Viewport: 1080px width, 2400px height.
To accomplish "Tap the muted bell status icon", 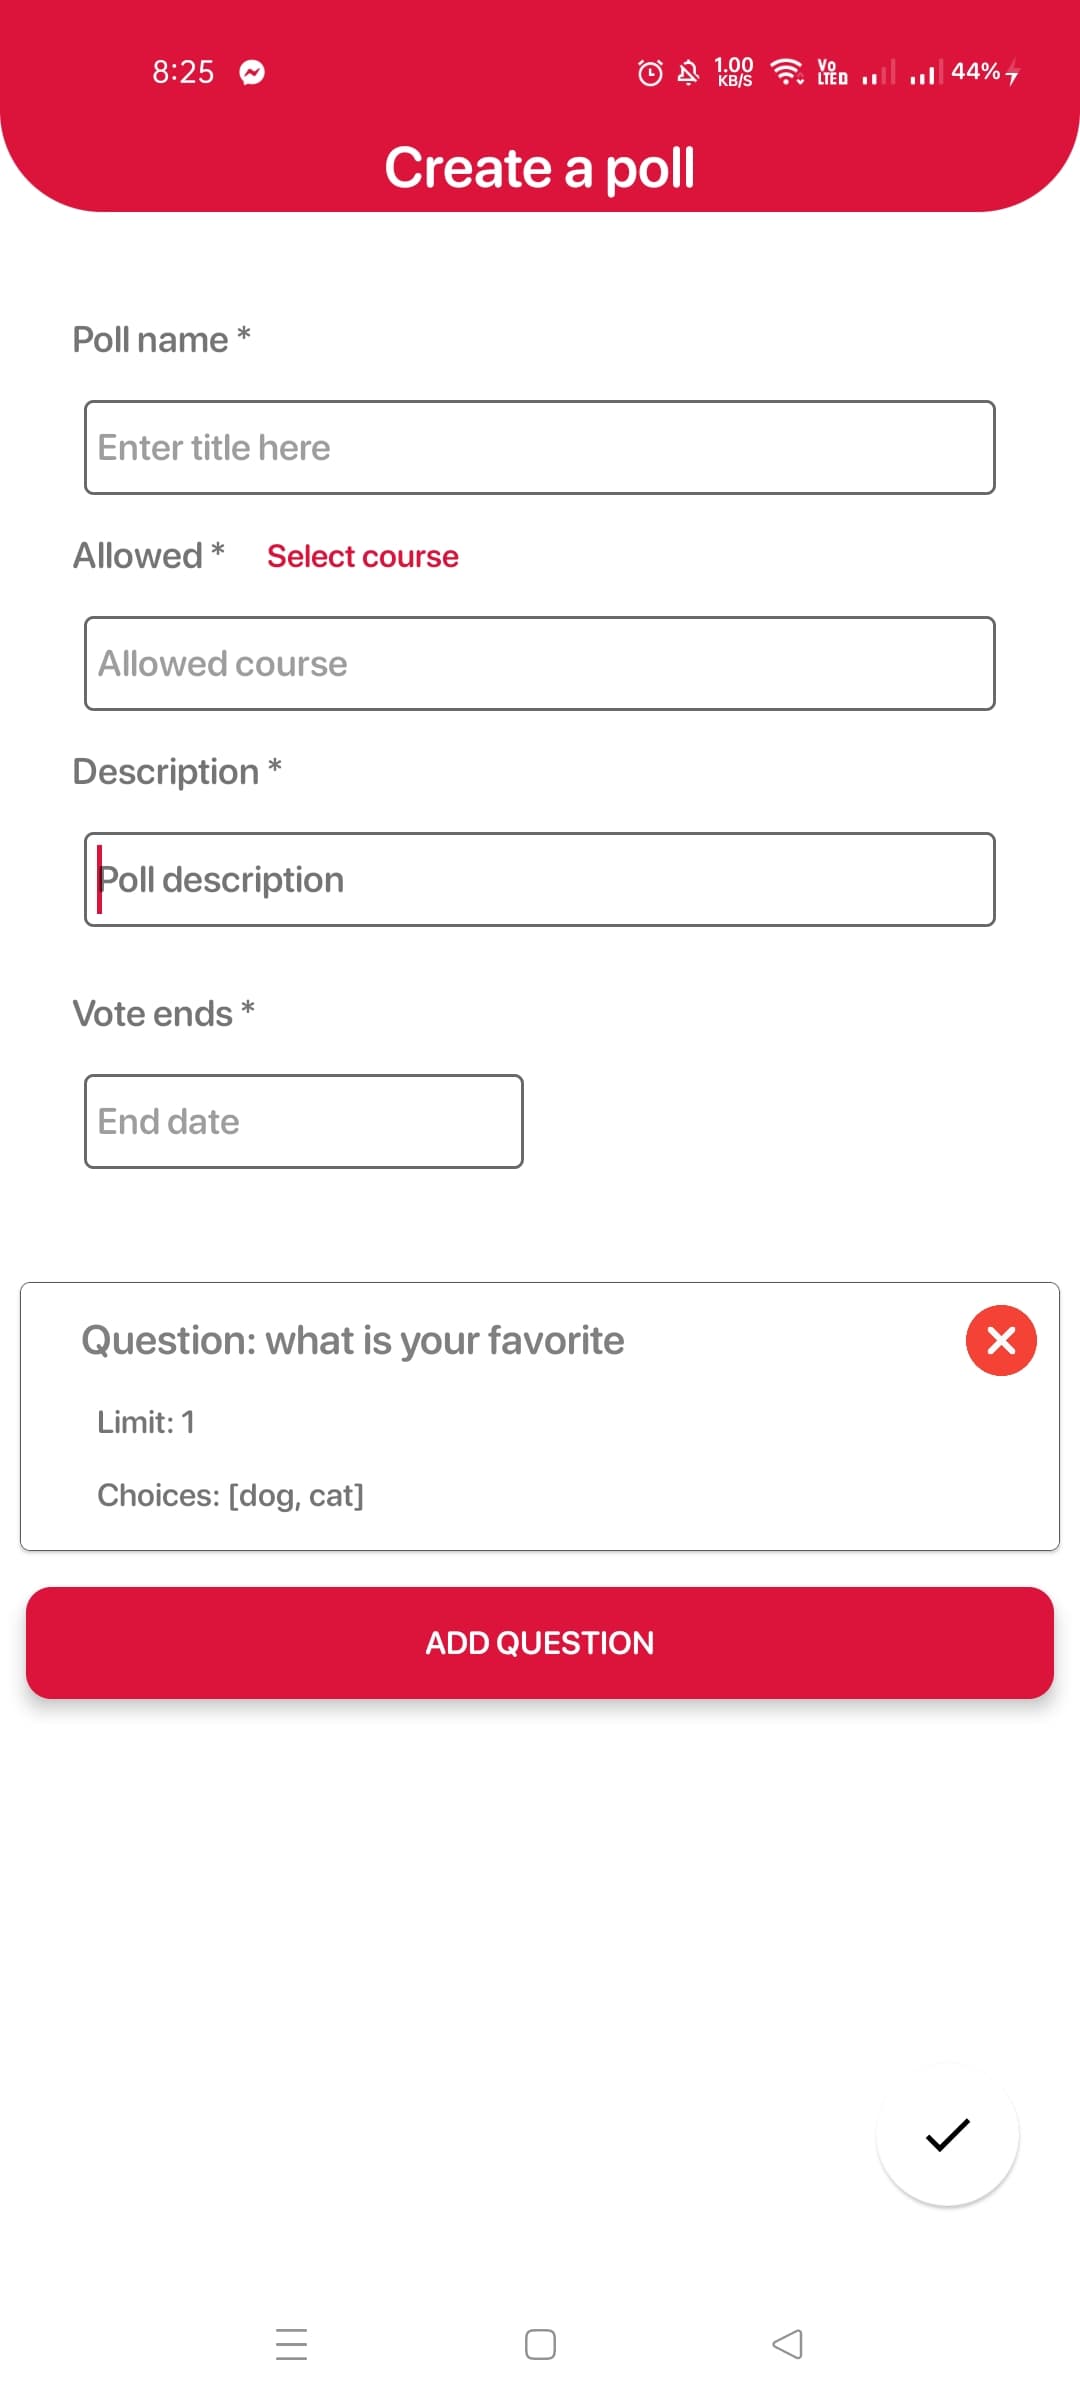I will pyautogui.click(x=688, y=72).
